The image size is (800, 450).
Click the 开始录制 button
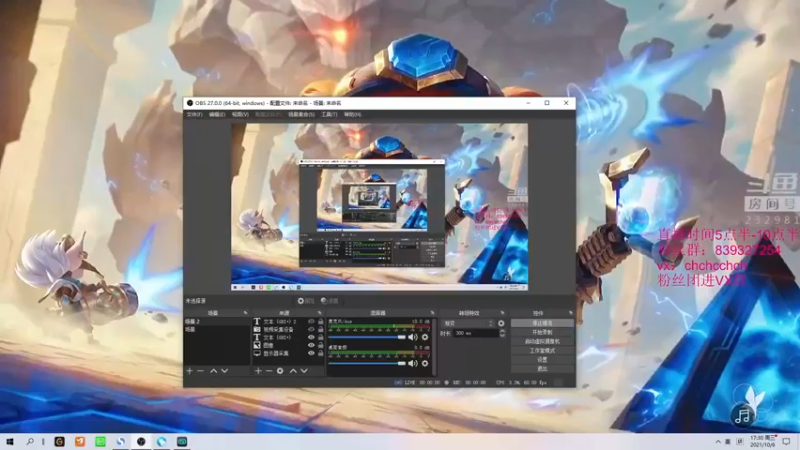tap(542, 332)
